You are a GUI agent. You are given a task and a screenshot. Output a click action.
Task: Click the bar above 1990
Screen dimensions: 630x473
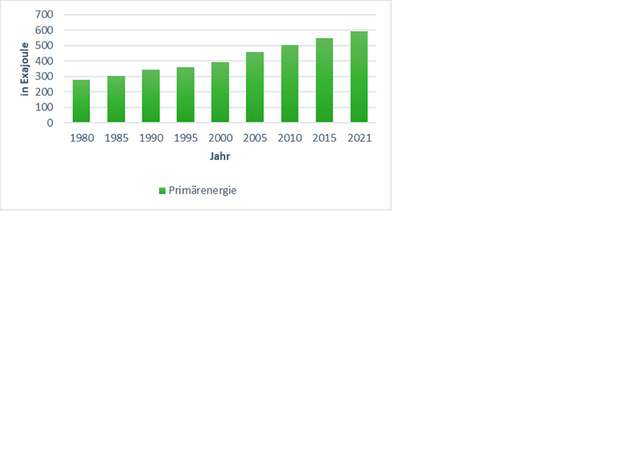pos(151,96)
